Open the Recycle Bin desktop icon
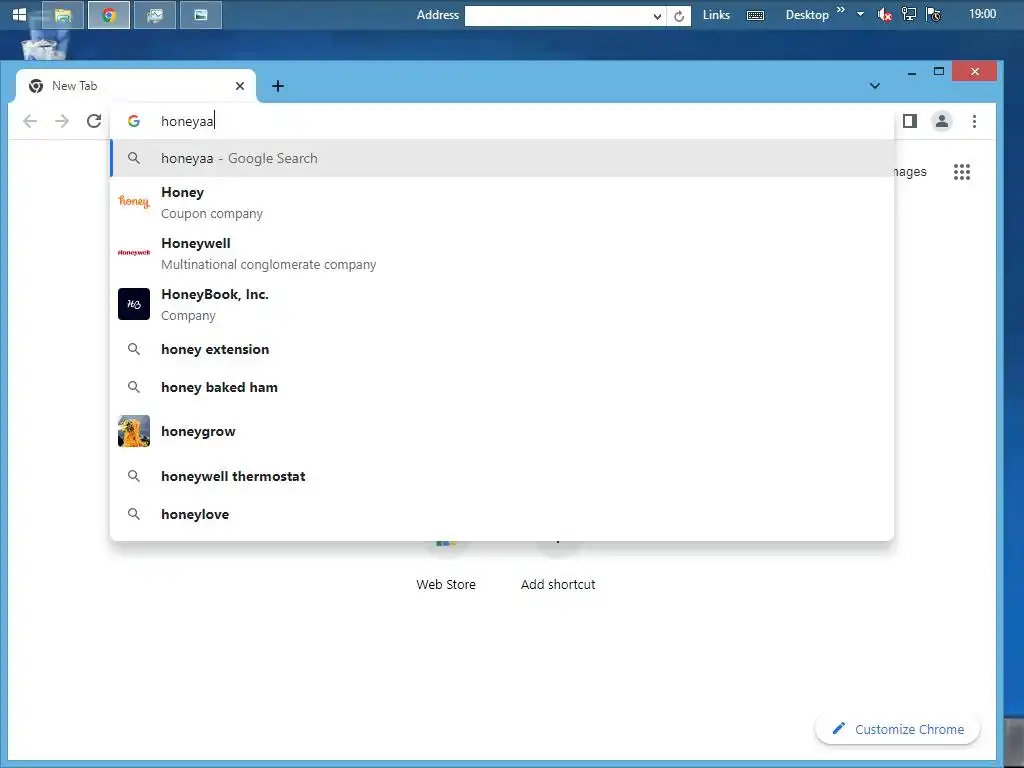This screenshot has height=768, width=1024. (44, 46)
